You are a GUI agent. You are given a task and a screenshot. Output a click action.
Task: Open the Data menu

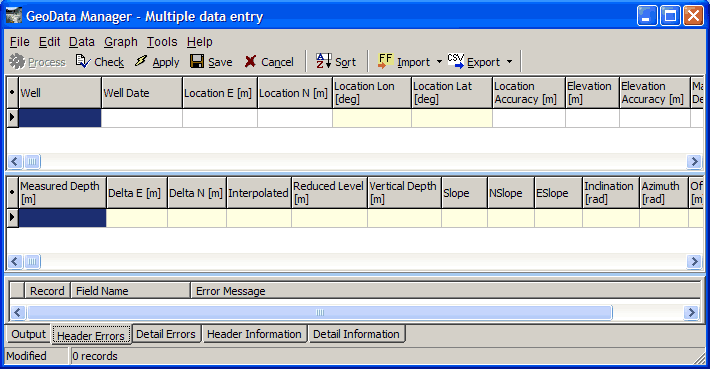pos(82,42)
